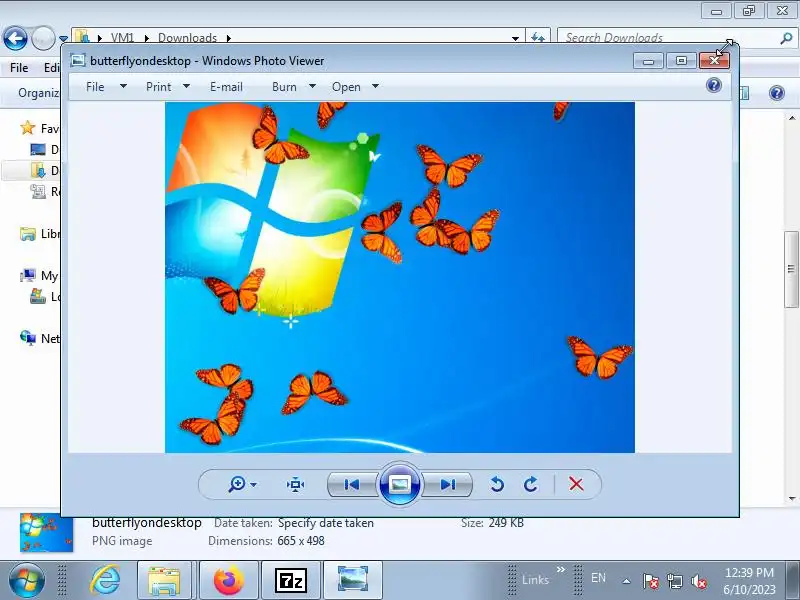Click the network tray icon

[x=675, y=581]
